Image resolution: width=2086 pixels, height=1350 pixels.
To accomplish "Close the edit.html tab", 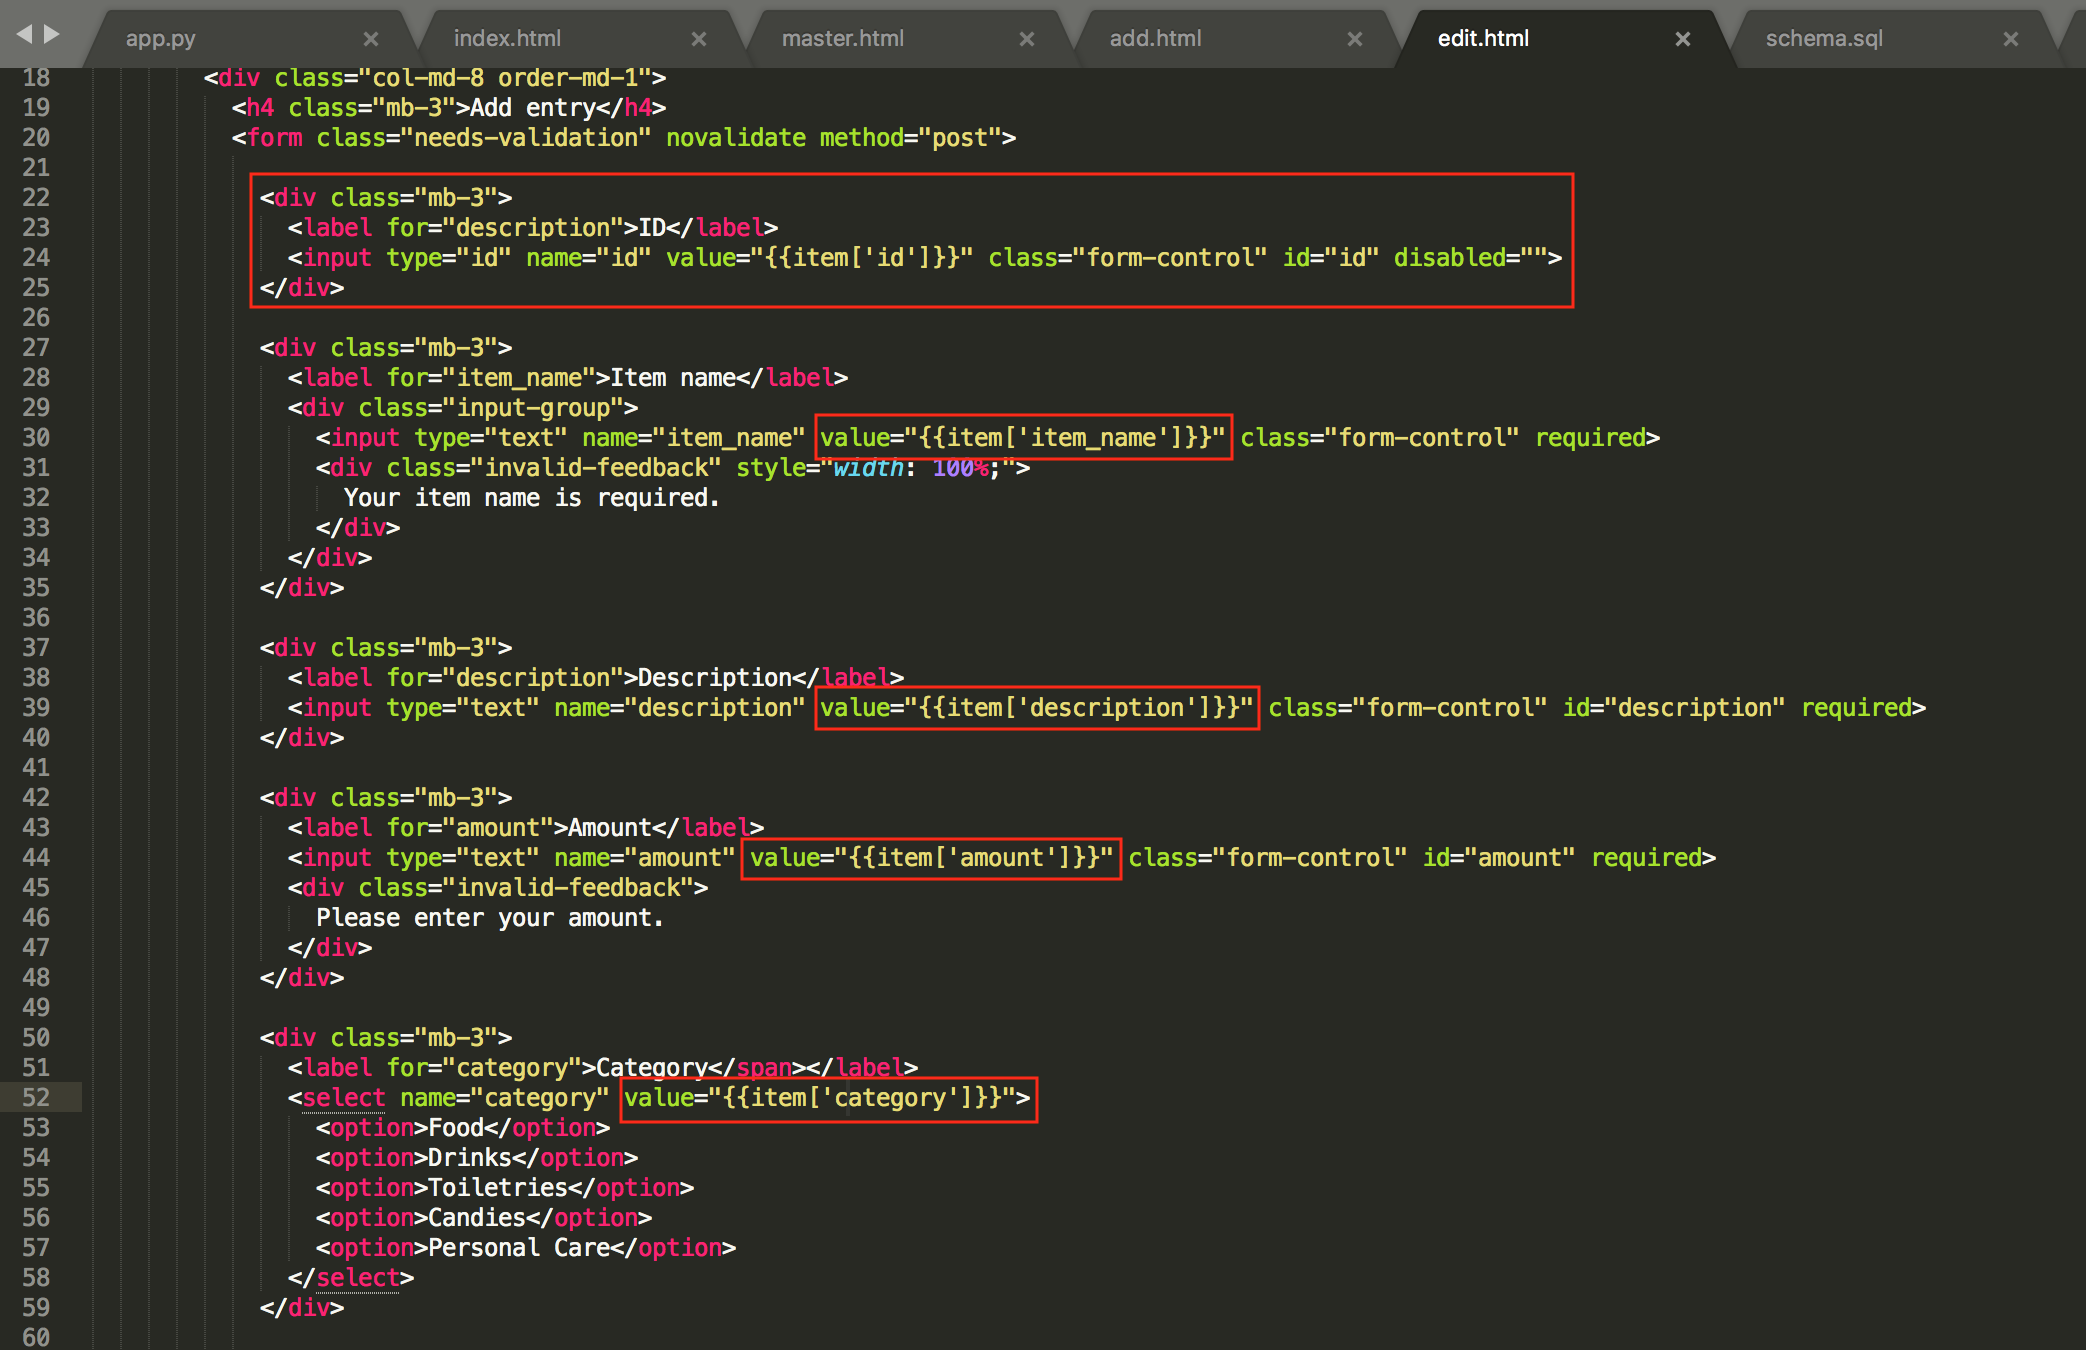I will click(x=1682, y=39).
